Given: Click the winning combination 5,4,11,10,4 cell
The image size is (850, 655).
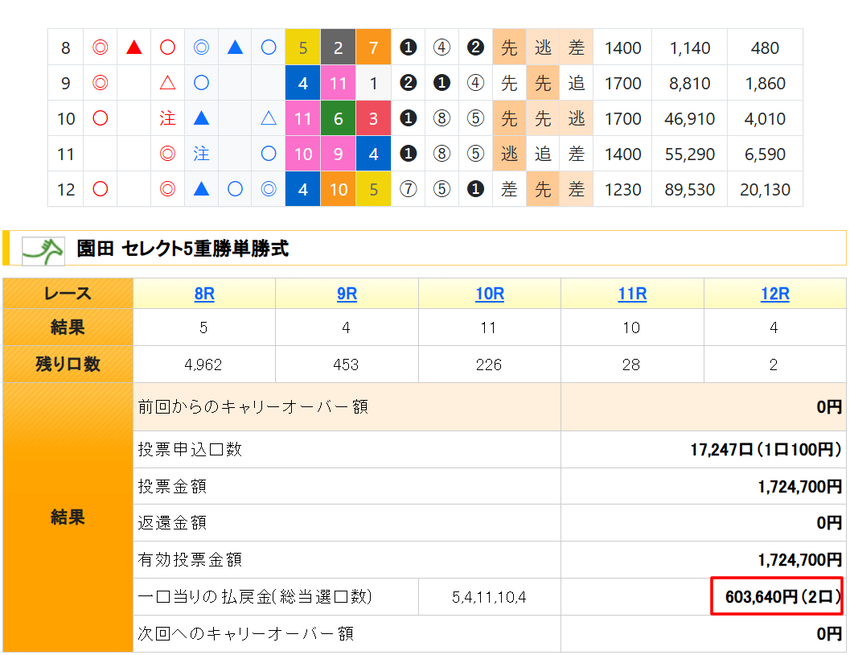Looking at the screenshot, I should 489,597.
